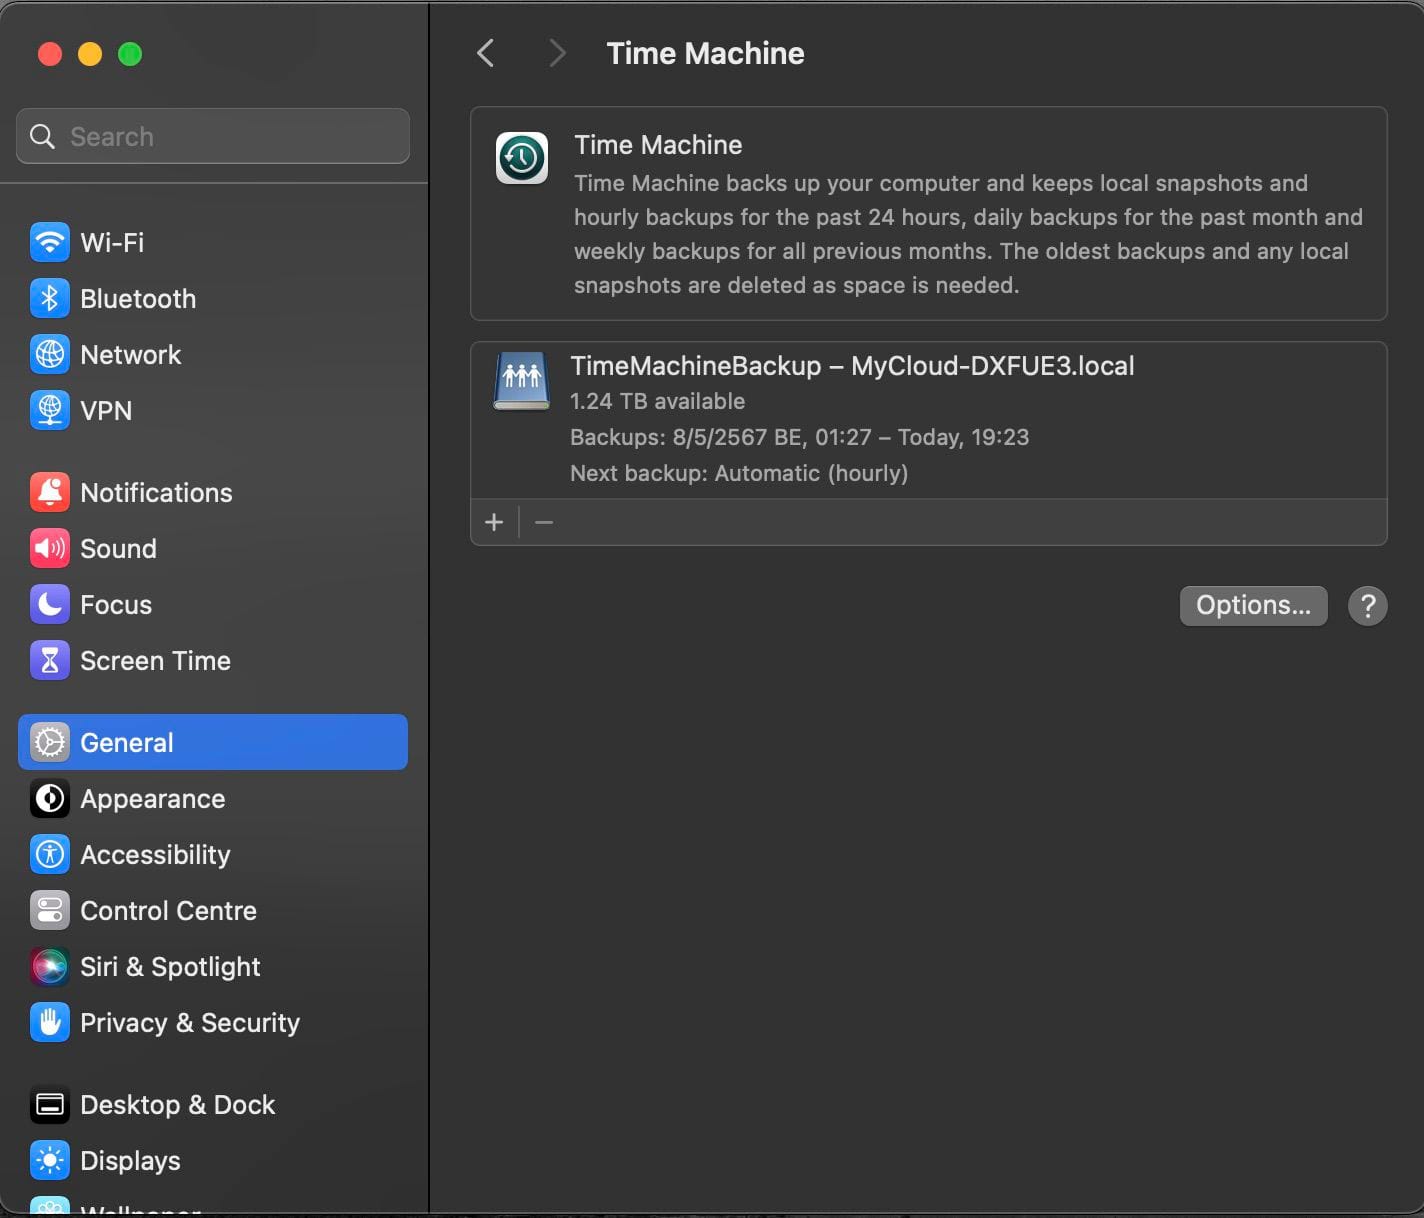Screen dimensions: 1424x1218
Task: Click the magnifier icon in Search field
Action: [42, 136]
